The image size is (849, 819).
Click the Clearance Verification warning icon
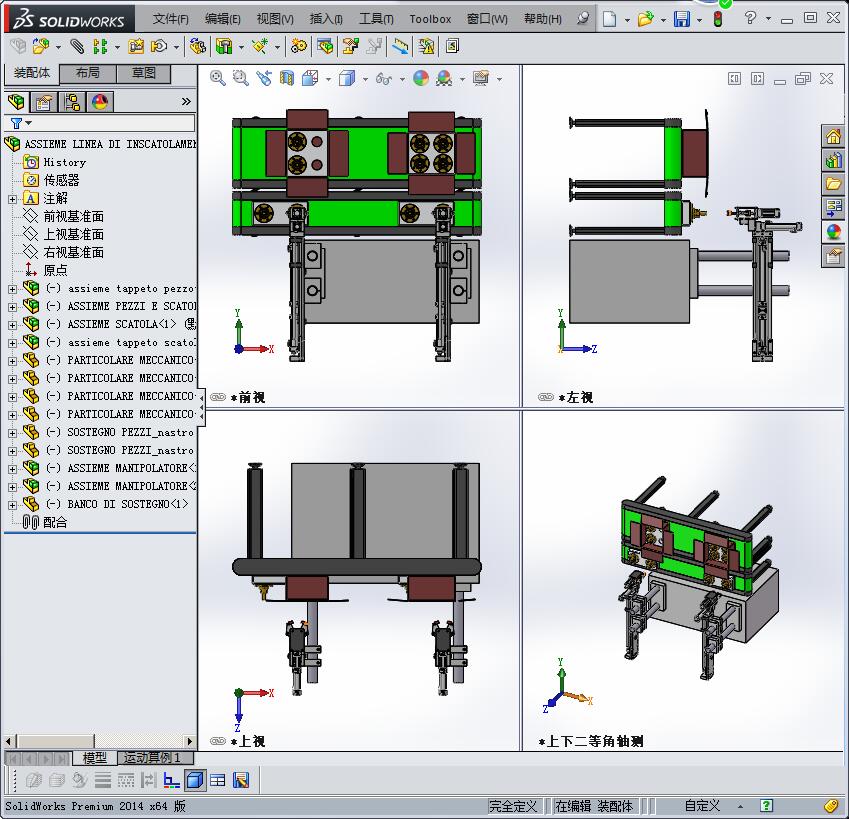pyautogui.click(x=426, y=47)
